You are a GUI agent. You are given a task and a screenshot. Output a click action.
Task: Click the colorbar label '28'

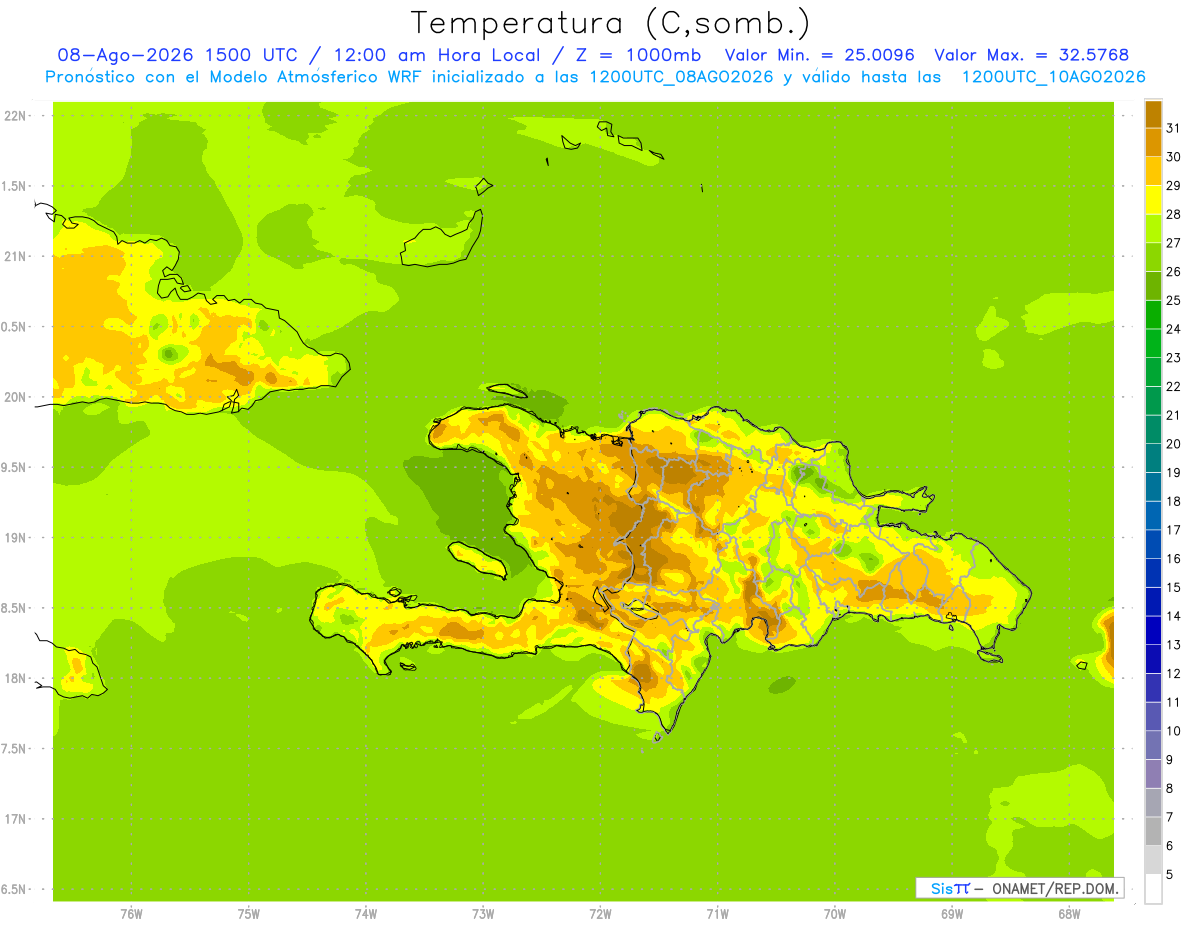(x=1173, y=214)
